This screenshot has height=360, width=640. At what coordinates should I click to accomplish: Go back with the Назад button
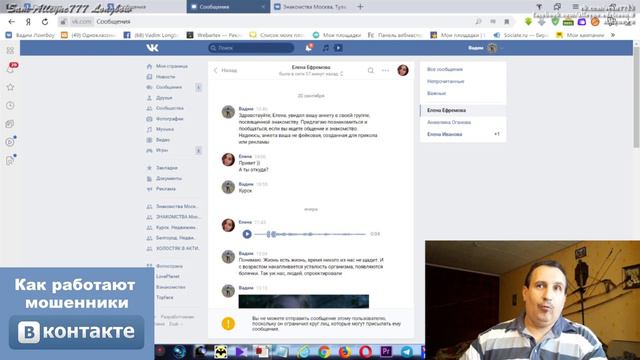pyautogui.click(x=225, y=70)
